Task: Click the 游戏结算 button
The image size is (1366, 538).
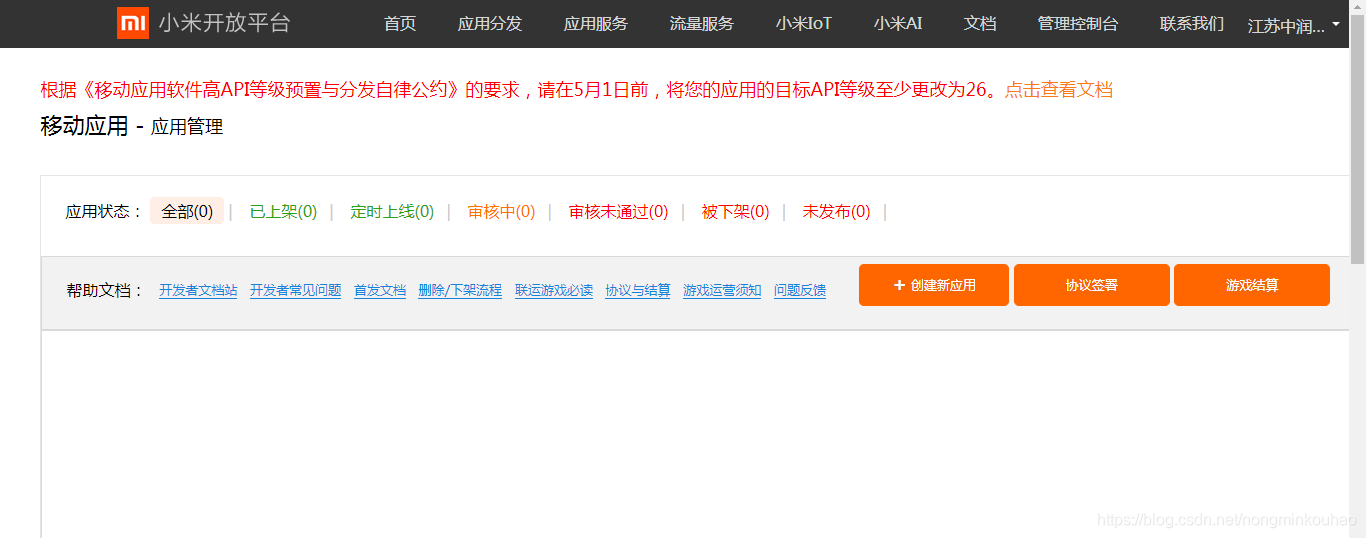Action: [x=1252, y=285]
